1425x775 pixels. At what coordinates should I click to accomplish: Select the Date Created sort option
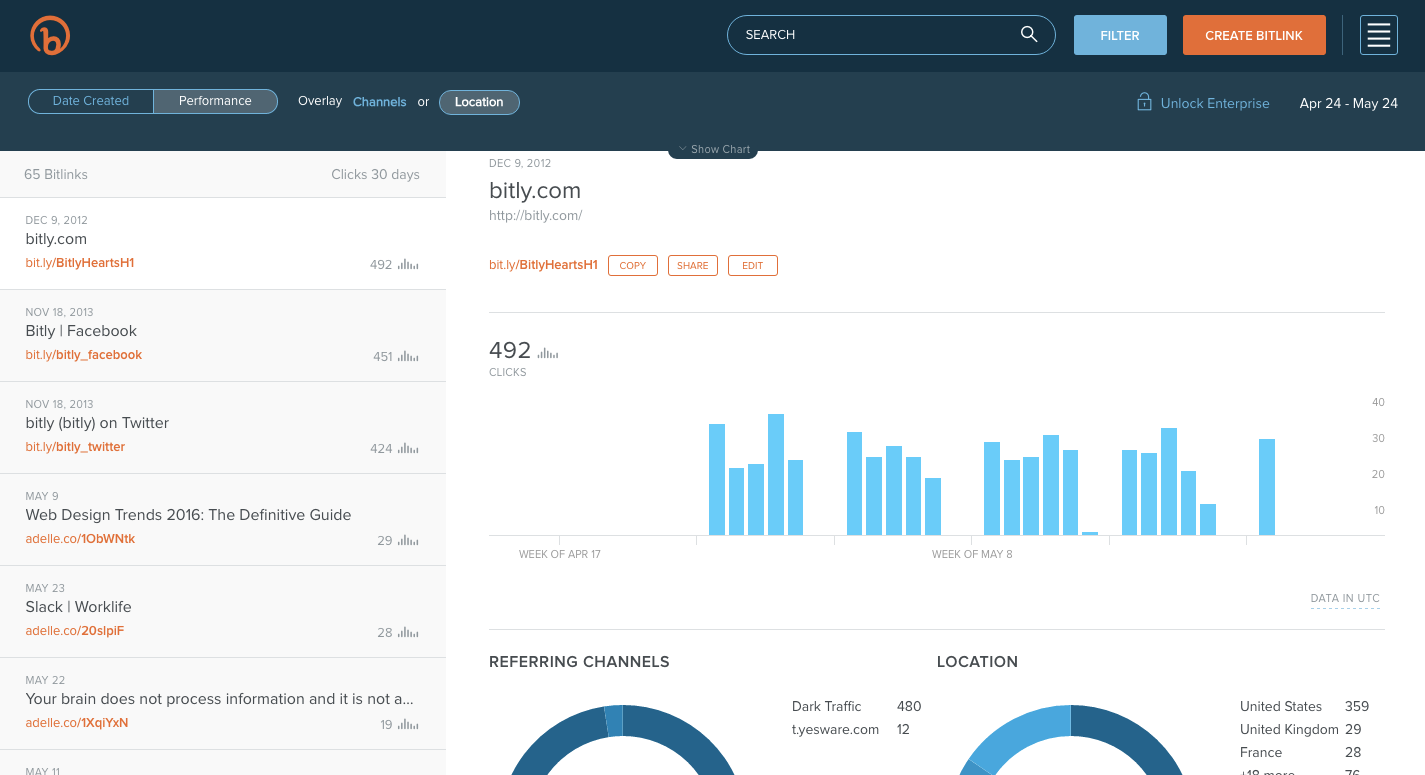pyautogui.click(x=90, y=100)
